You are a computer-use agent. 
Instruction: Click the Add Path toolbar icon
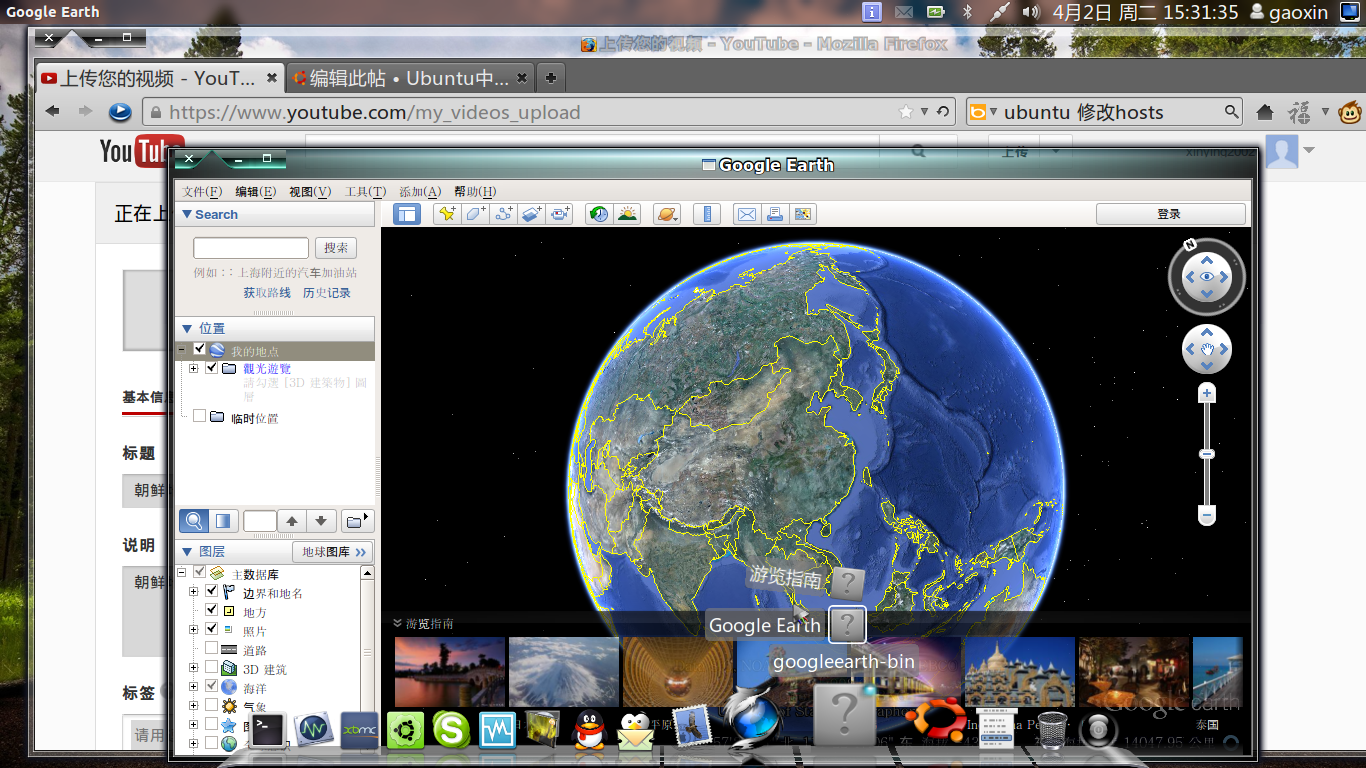tap(503, 213)
